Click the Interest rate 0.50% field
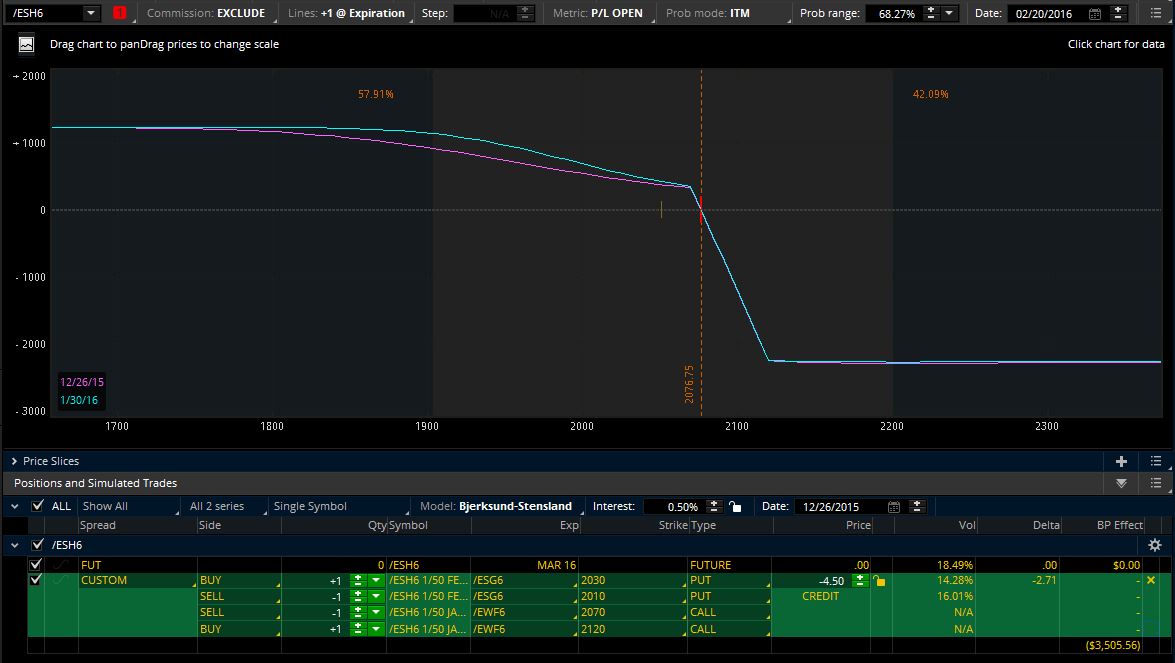The image size is (1175, 663). coord(675,506)
